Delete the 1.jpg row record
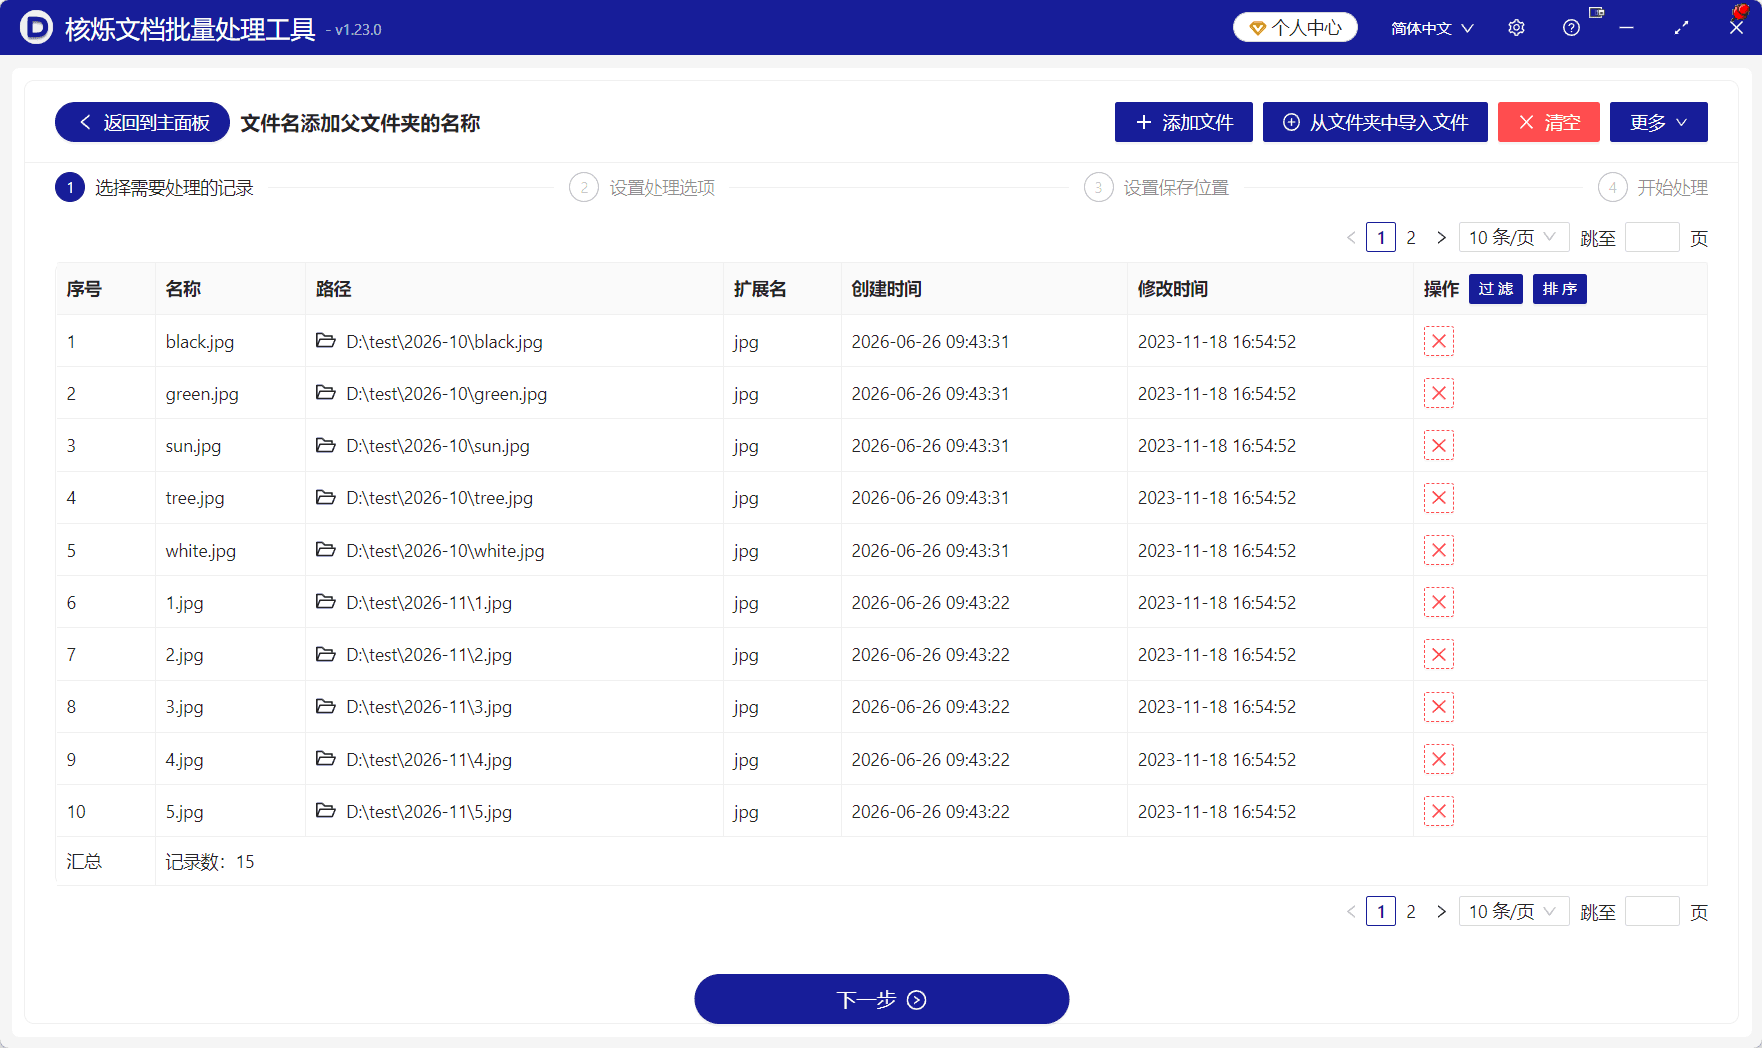1762x1048 pixels. [1438, 602]
